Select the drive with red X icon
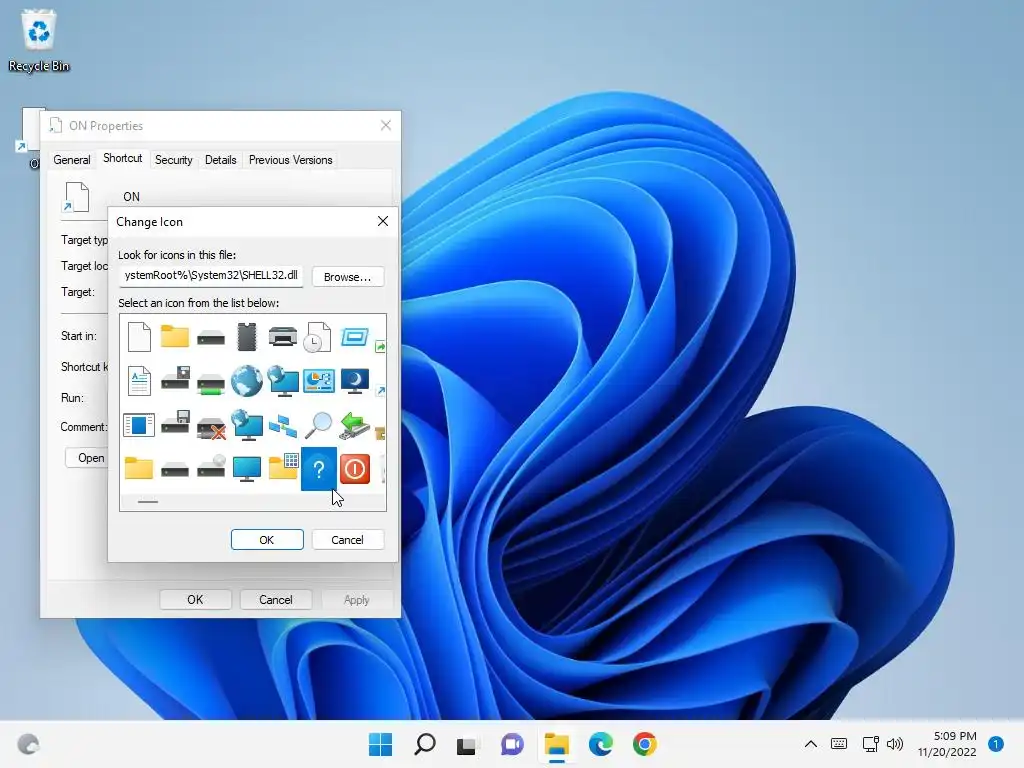The height and width of the screenshot is (768, 1024). (x=211, y=428)
